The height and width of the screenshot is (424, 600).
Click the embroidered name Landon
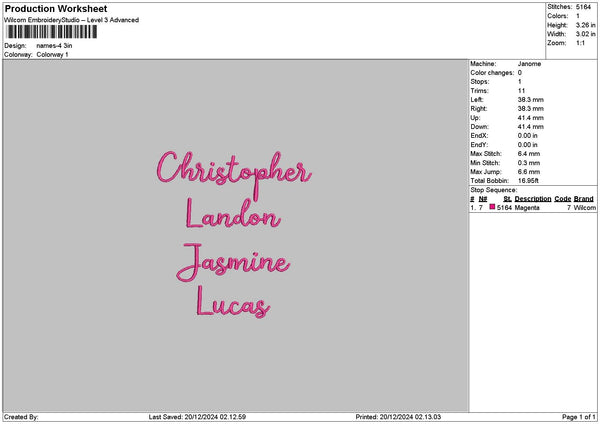pyautogui.click(x=233, y=214)
